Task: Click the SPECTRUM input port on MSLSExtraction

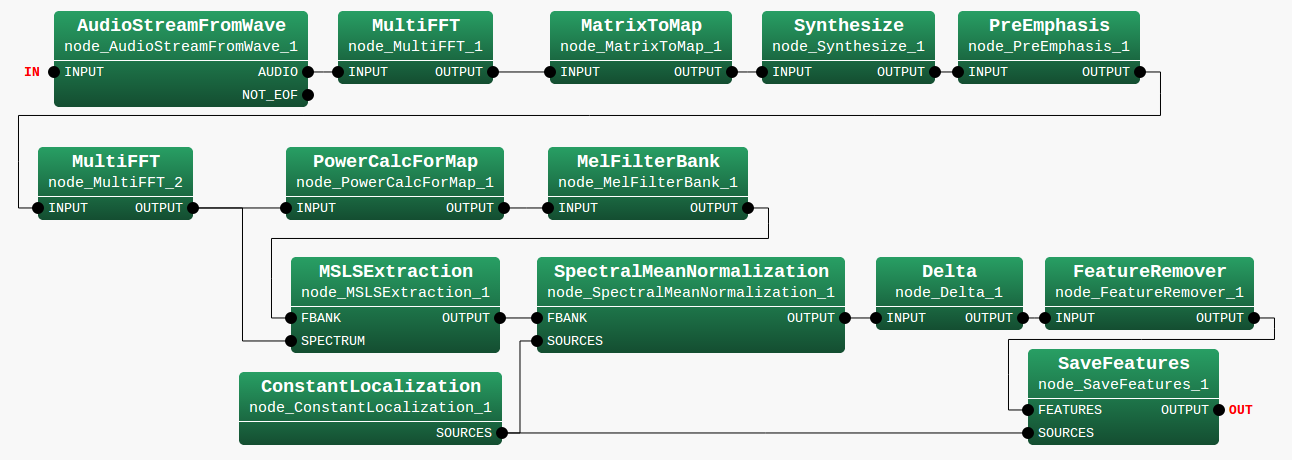Action: [291, 341]
